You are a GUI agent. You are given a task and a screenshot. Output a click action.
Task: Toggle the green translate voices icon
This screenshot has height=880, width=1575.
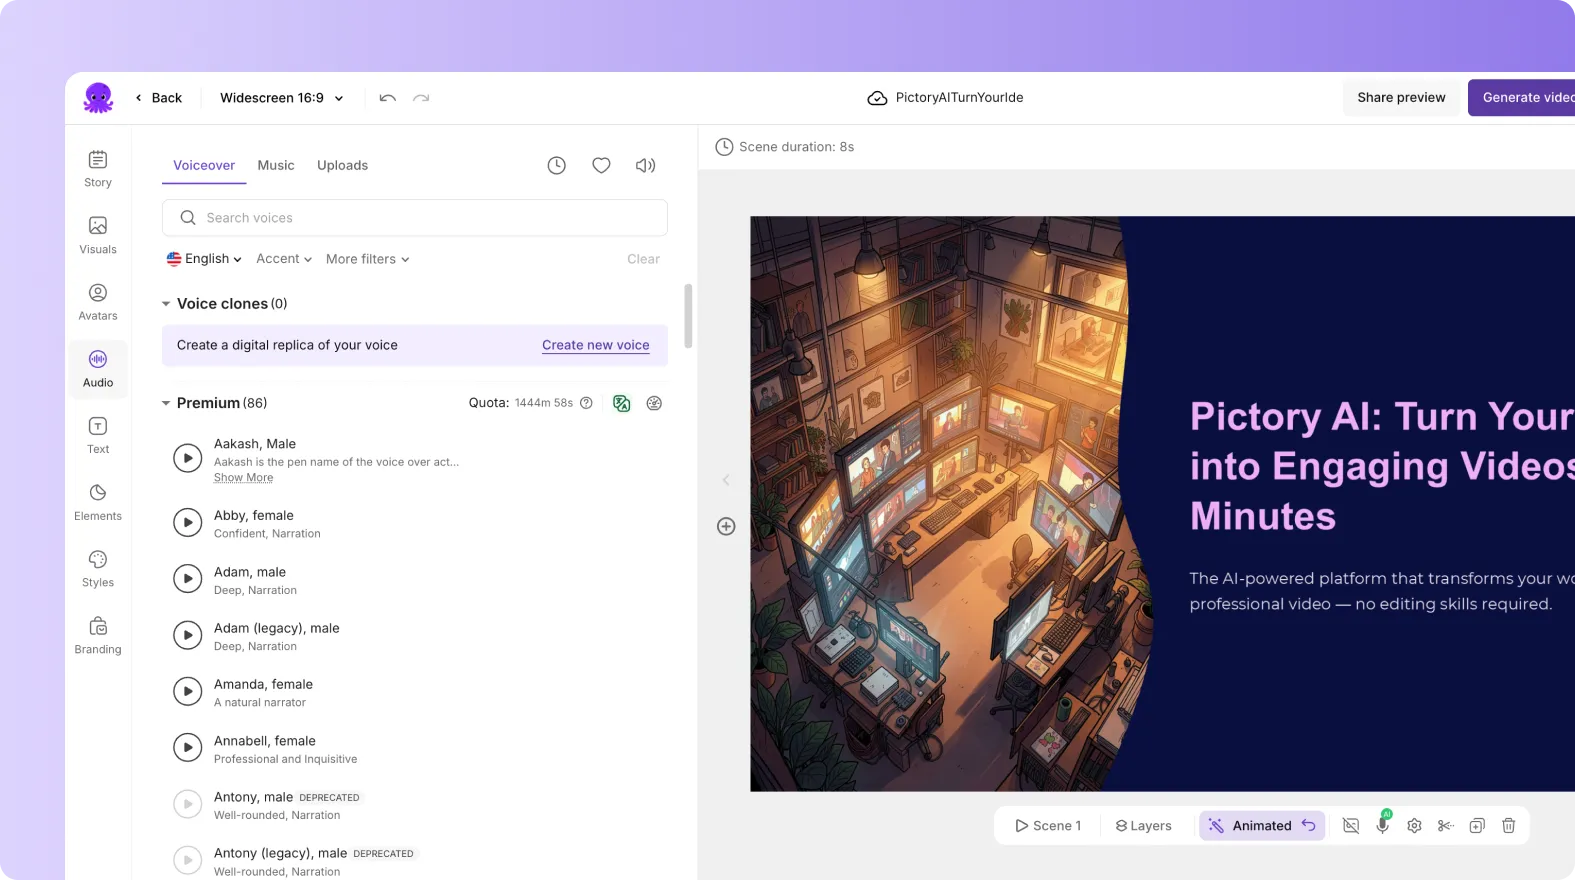pyautogui.click(x=622, y=403)
